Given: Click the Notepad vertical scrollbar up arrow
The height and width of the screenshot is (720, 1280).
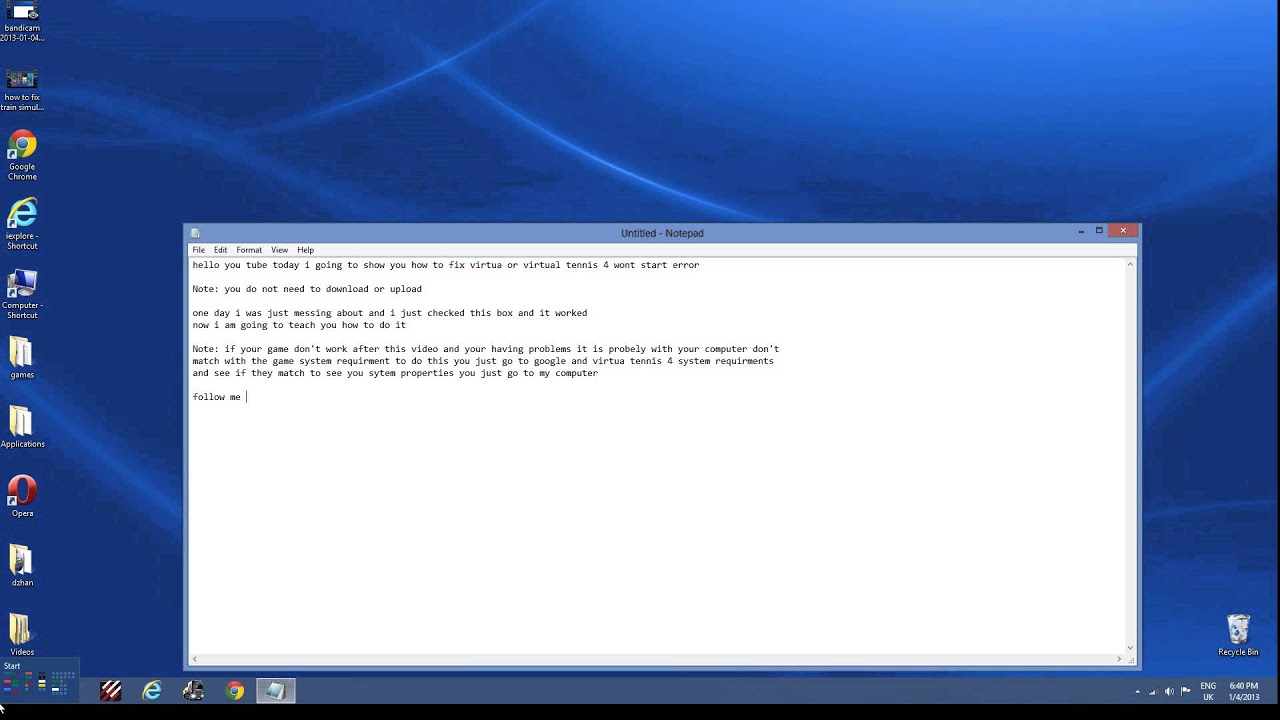Looking at the screenshot, I should point(1131,265).
